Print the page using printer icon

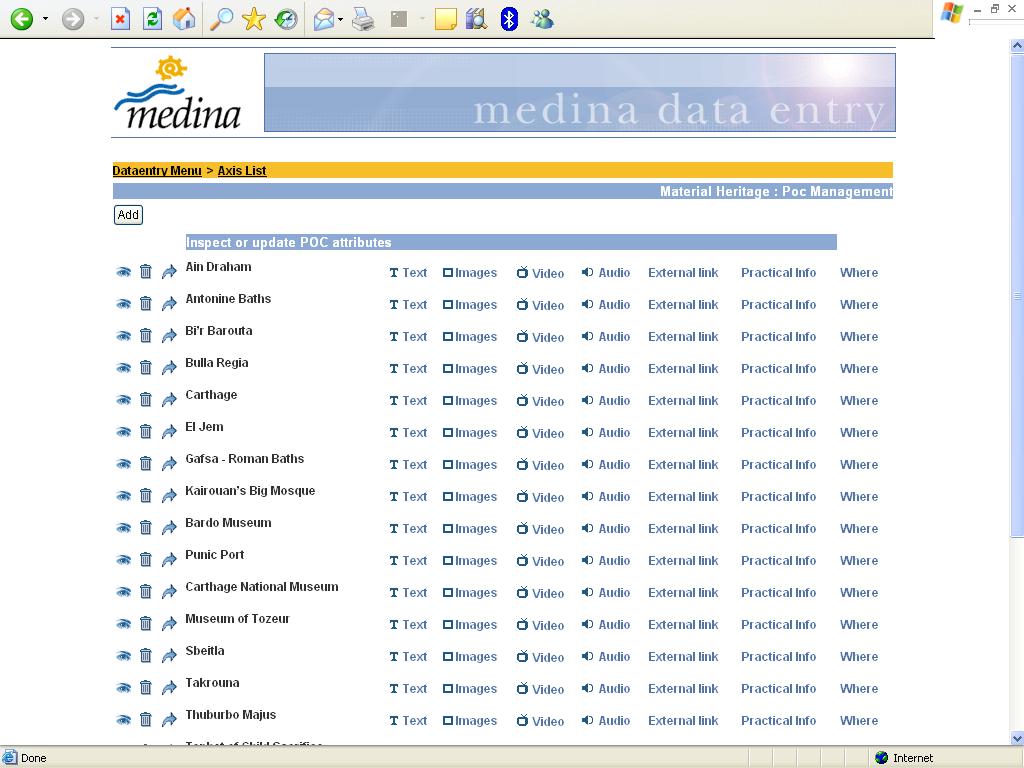click(x=363, y=20)
